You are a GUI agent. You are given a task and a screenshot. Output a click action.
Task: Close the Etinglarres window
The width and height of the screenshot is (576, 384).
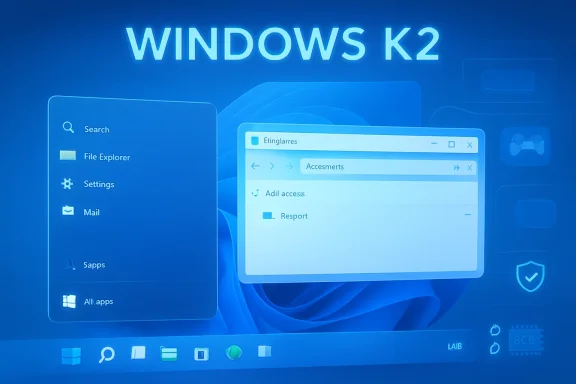[x=469, y=145]
